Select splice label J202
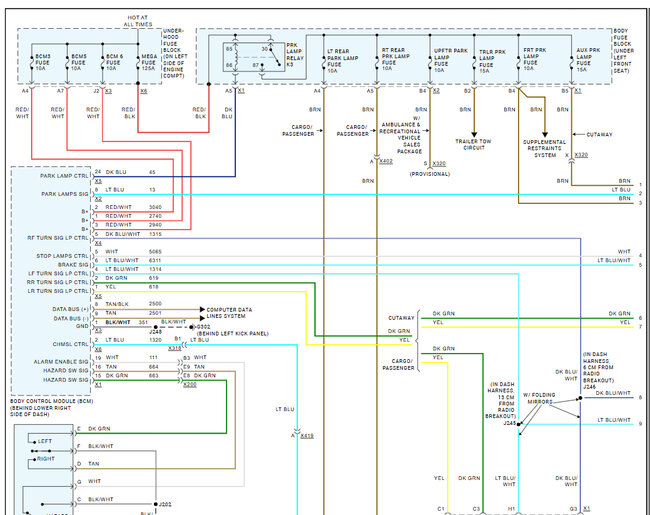 [165, 504]
